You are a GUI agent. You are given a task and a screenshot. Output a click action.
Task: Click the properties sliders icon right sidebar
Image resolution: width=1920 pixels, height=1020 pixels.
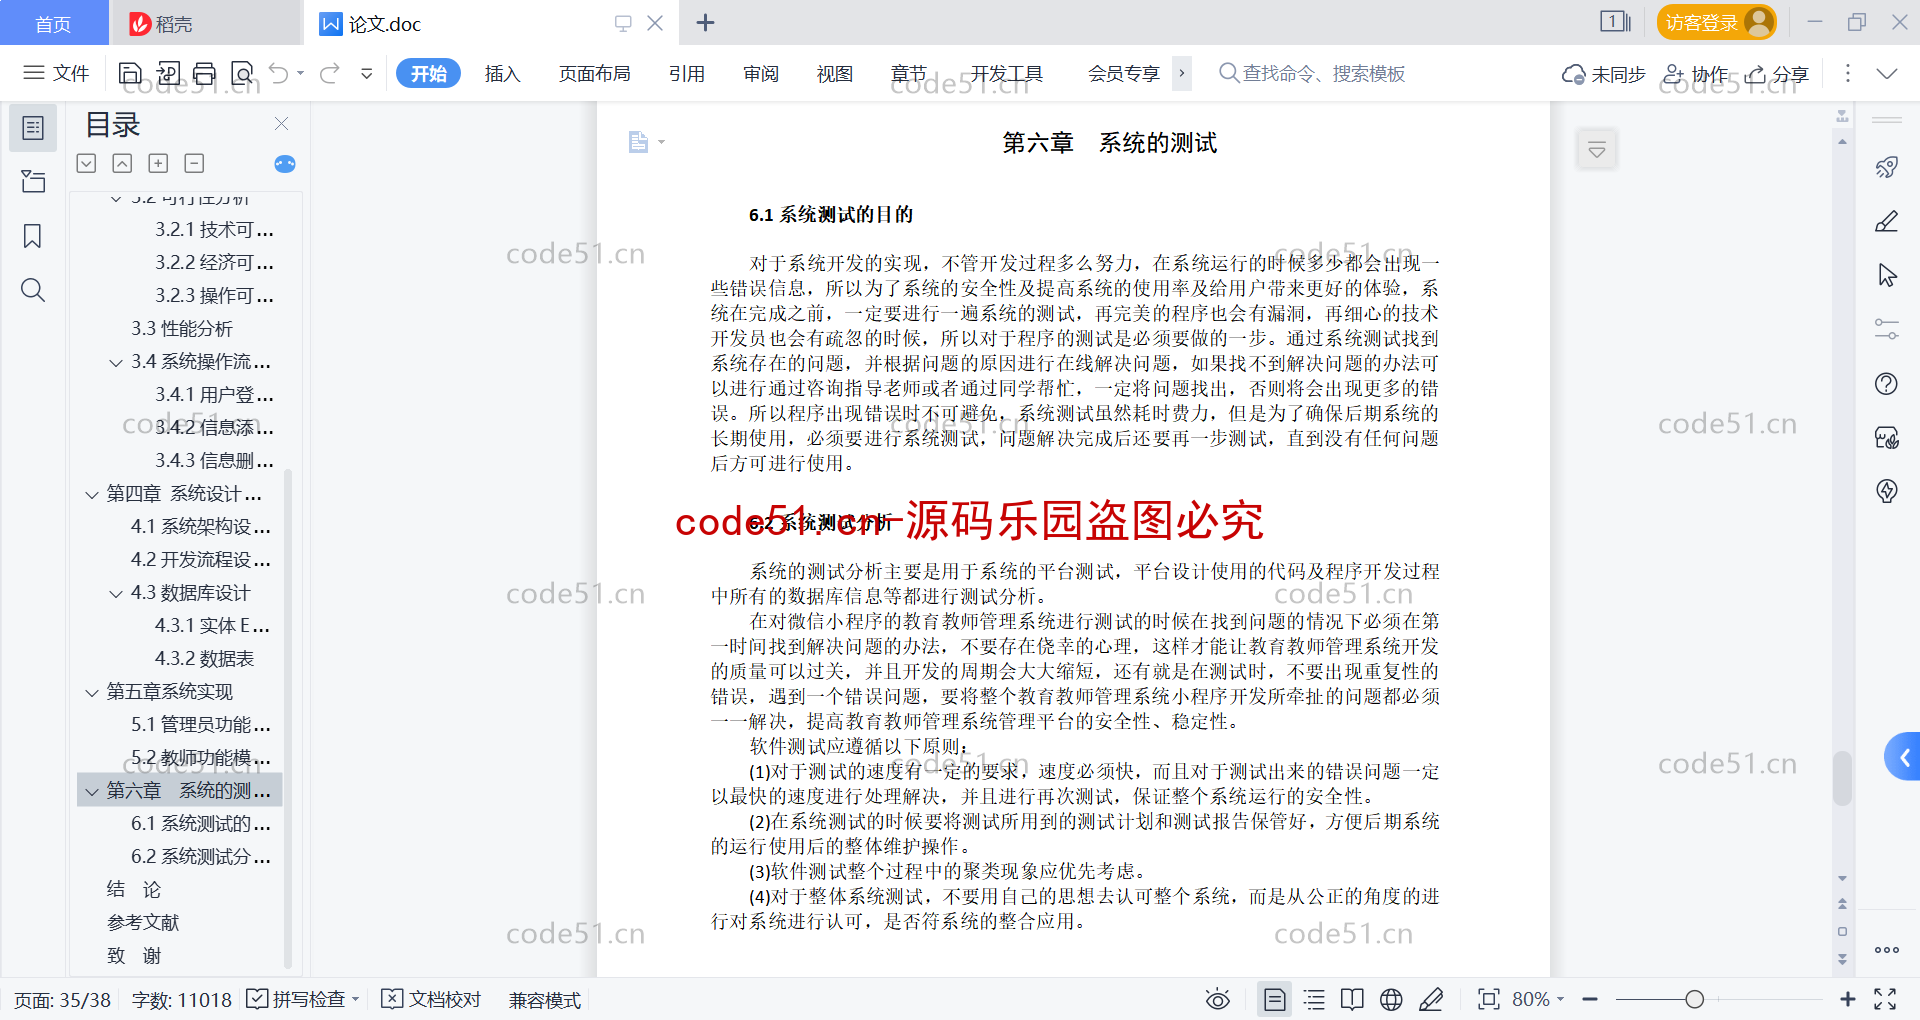(1887, 329)
